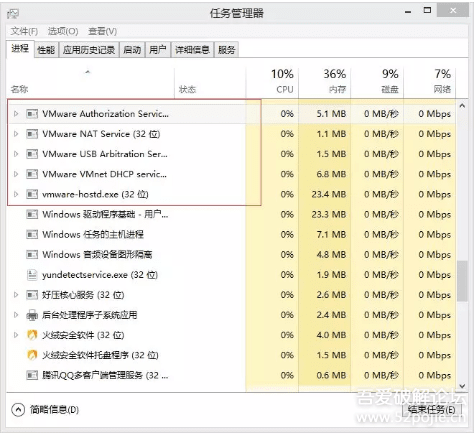Click the VMware VMnet DHCP service icon
This screenshot has width=476, height=434.
coord(32,174)
